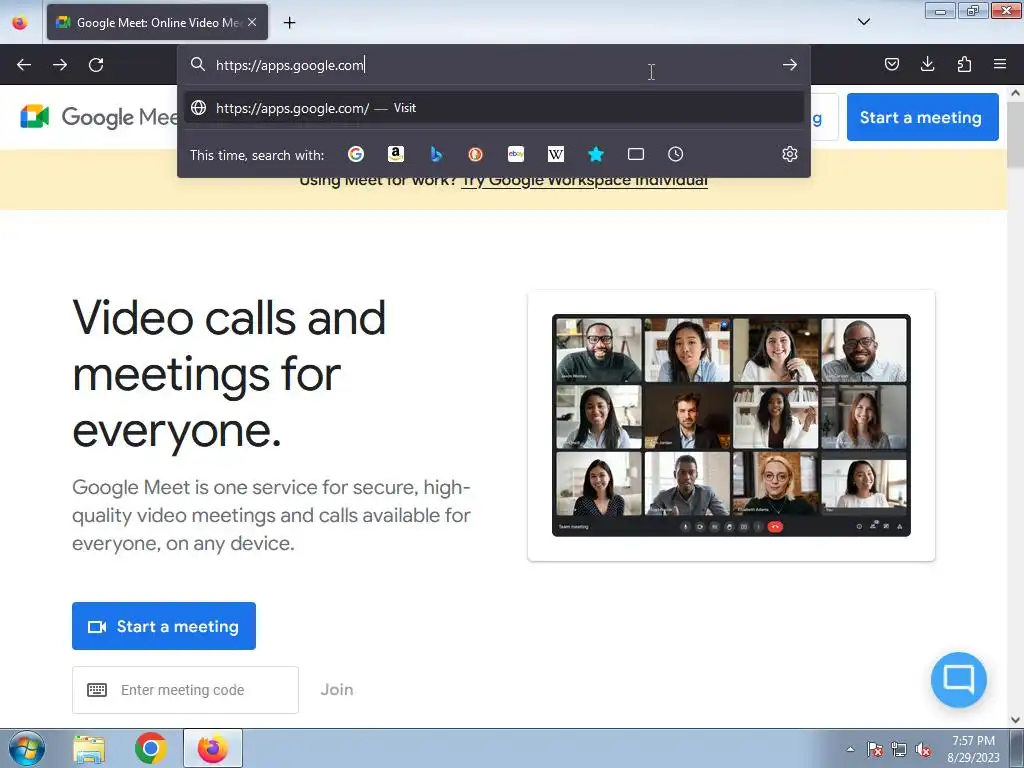The height and width of the screenshot is (768, 1024).
Task: Click the header Start a meeting button
Action: coord(922,117)
